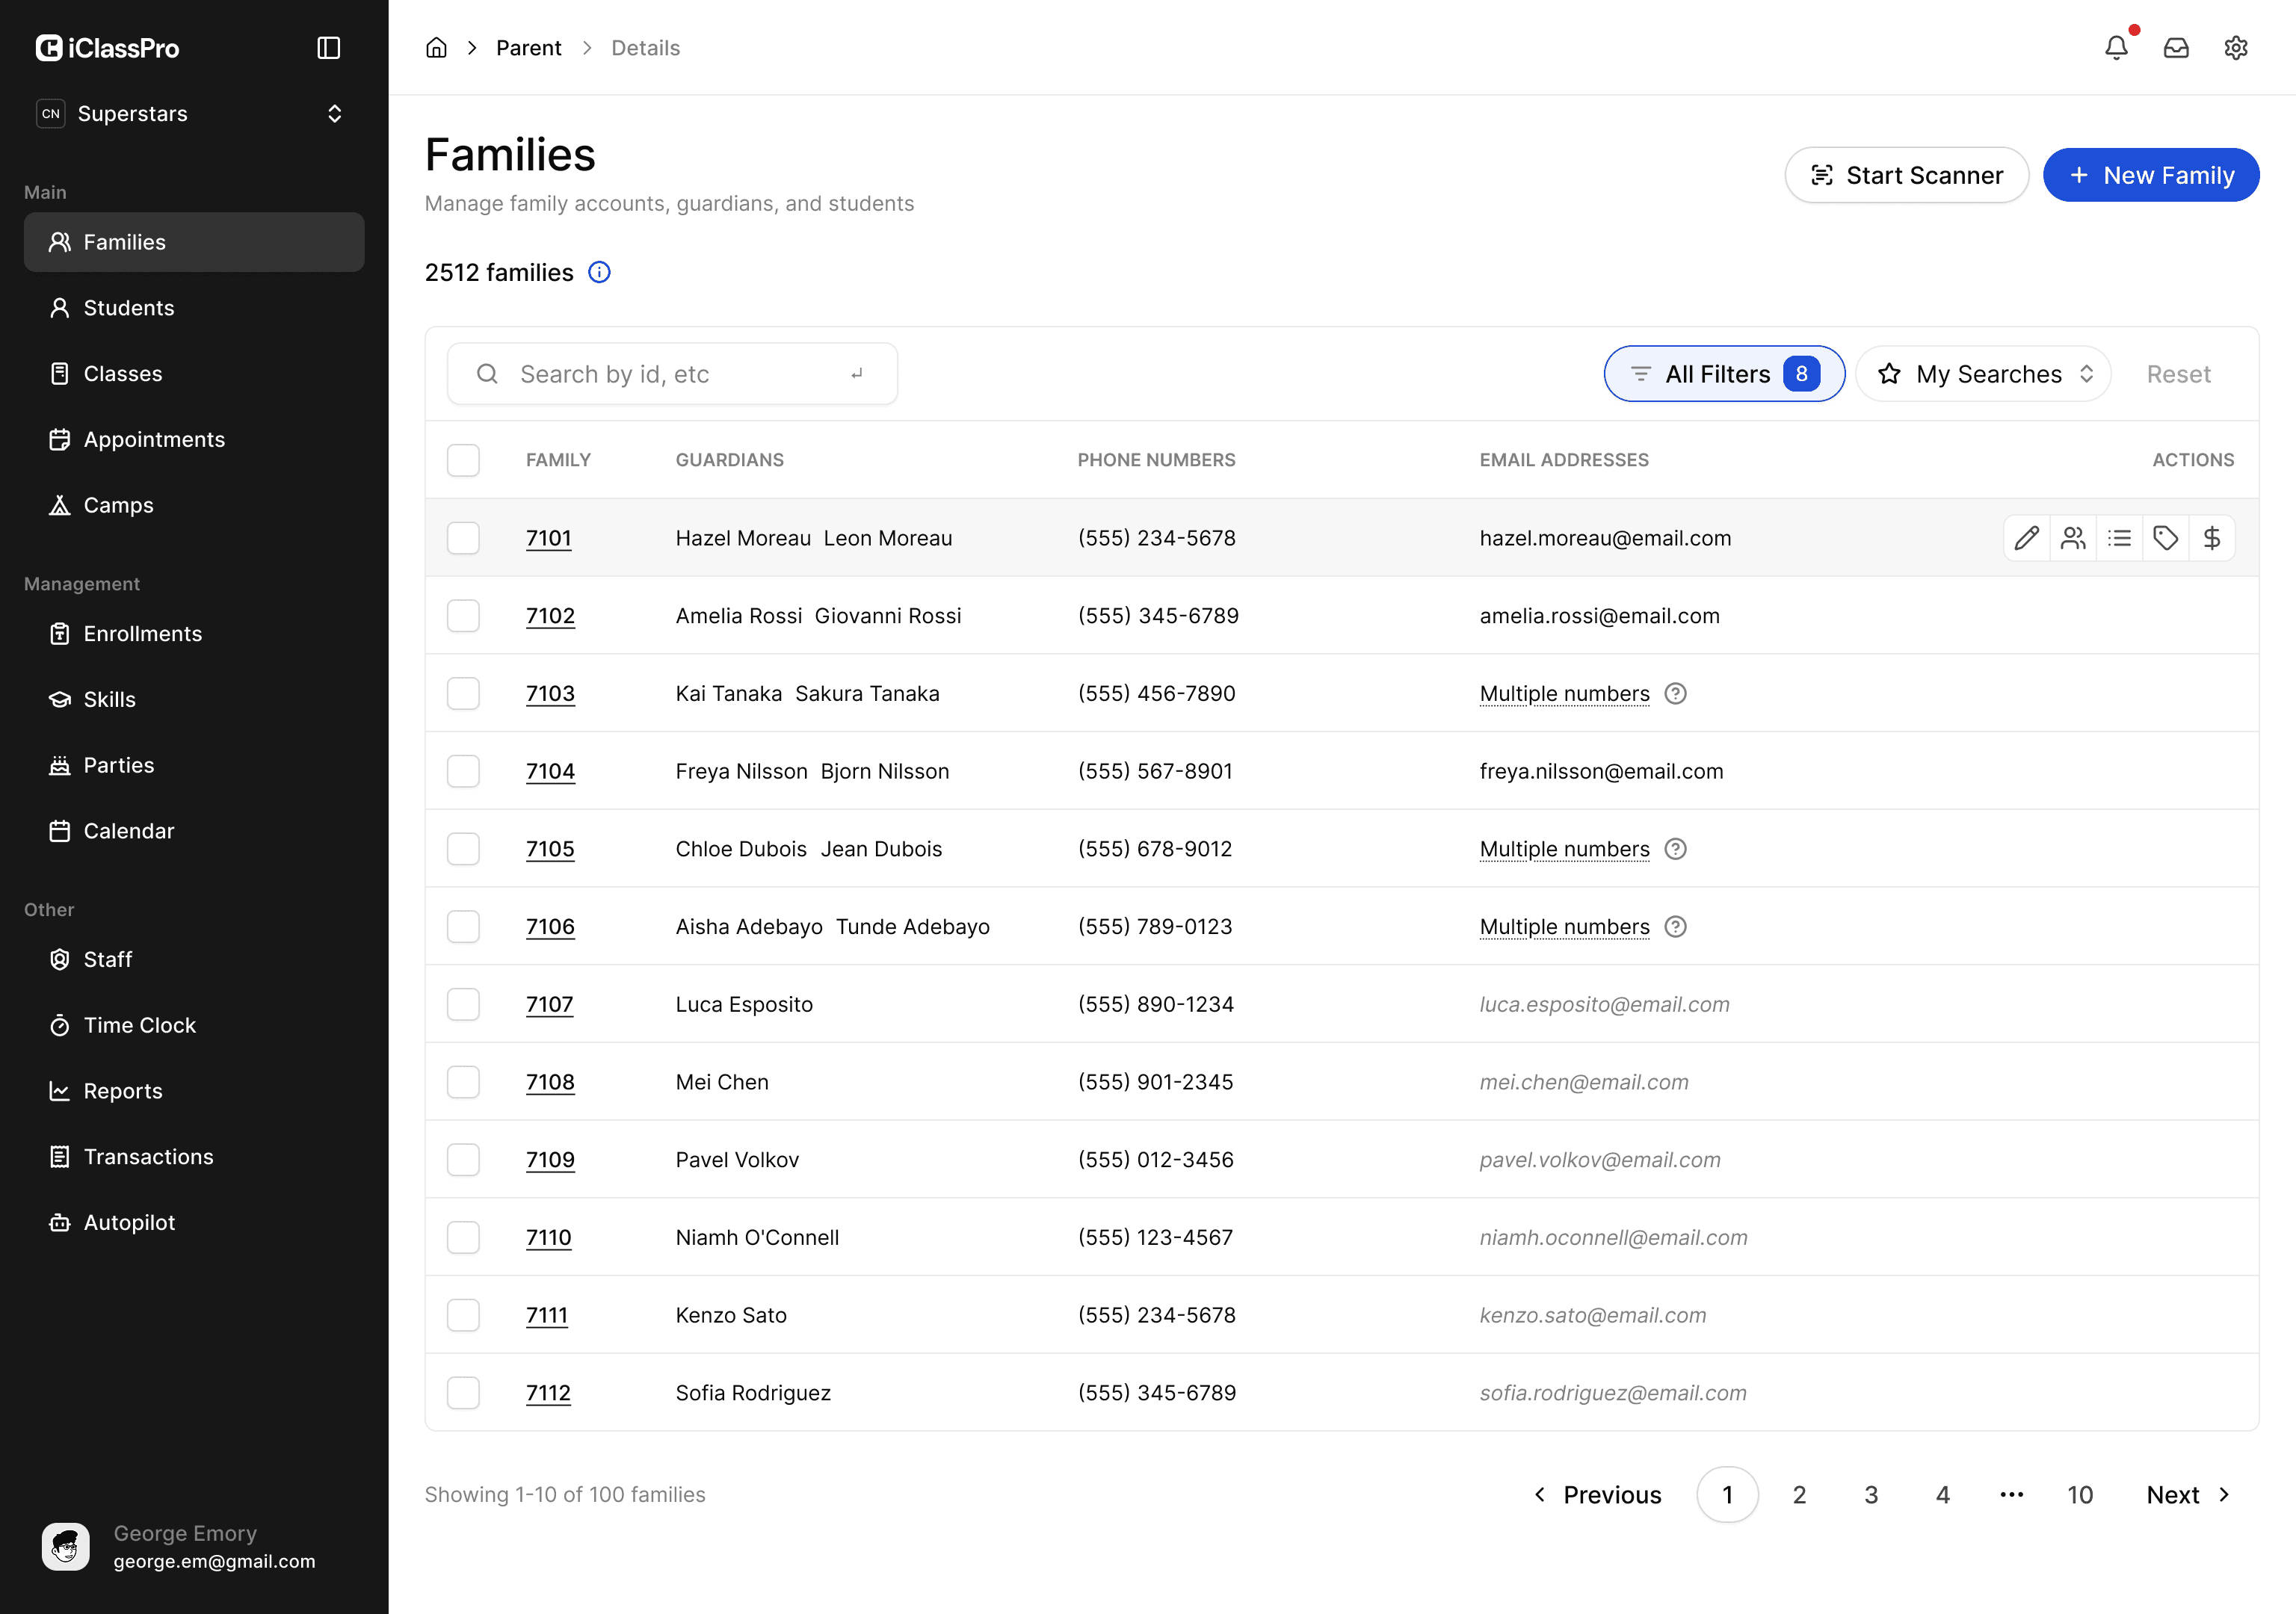This screenshot has width=2296, height=1614.
Task: Open list icon for family 7101
Action: 2119,538
